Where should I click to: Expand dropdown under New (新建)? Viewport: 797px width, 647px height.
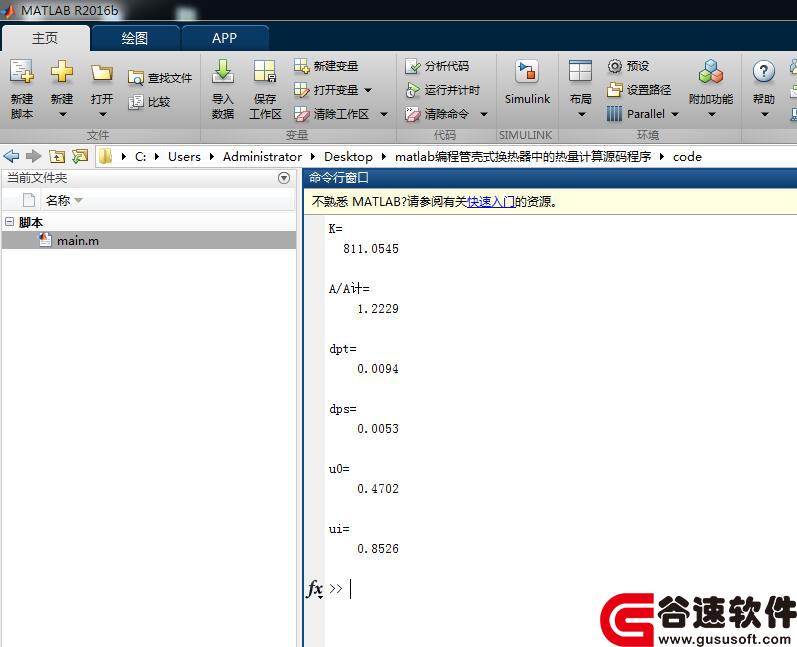[x=62, y=114]
